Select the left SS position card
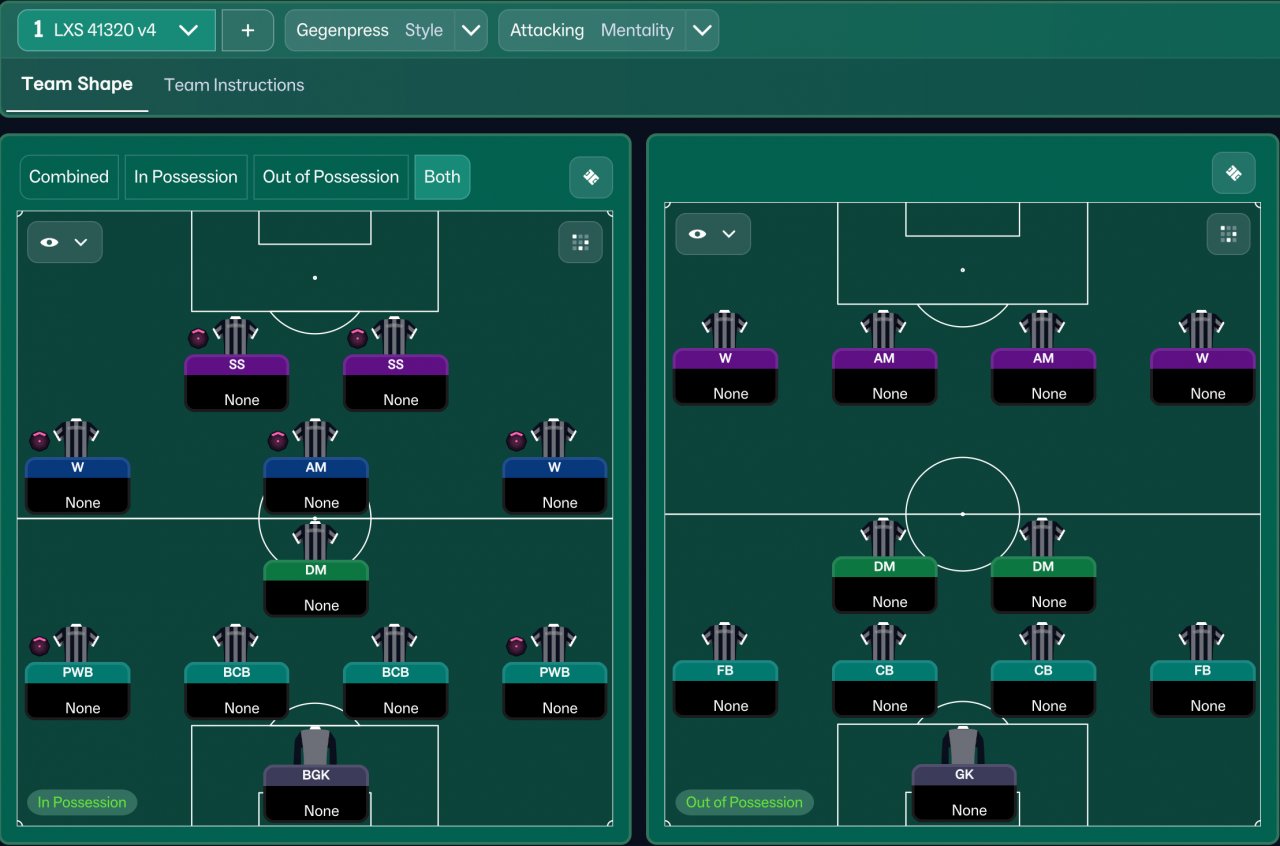 pos(237,383)
